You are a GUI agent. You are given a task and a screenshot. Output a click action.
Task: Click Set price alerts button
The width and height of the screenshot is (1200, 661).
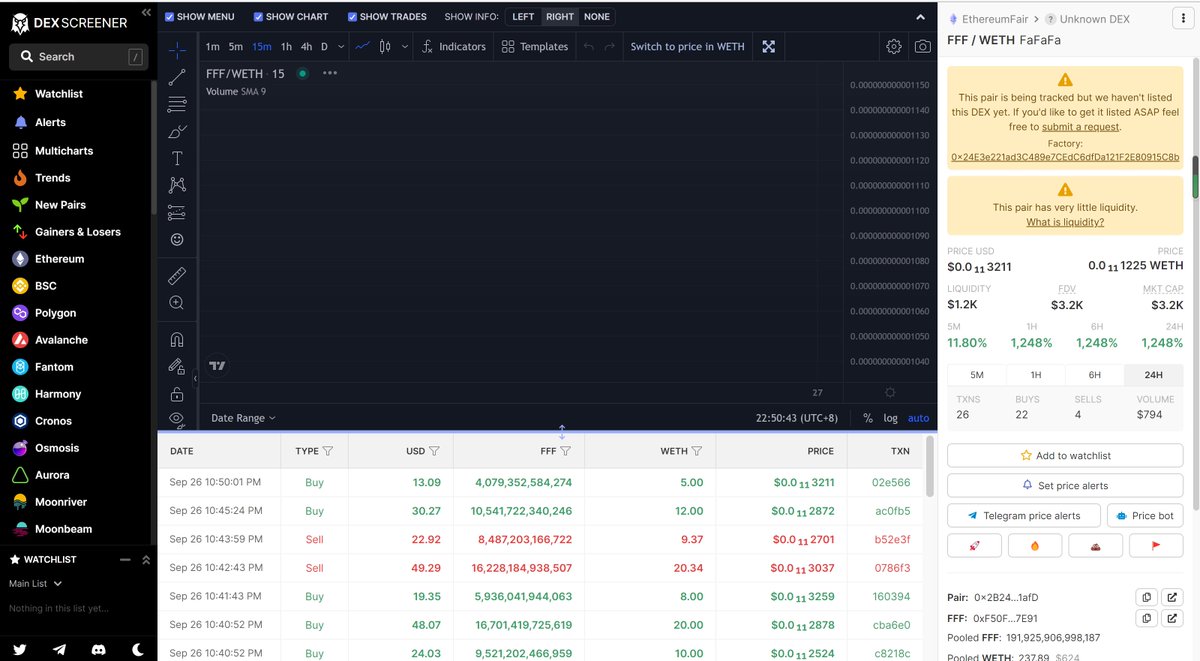point(1065,485)
